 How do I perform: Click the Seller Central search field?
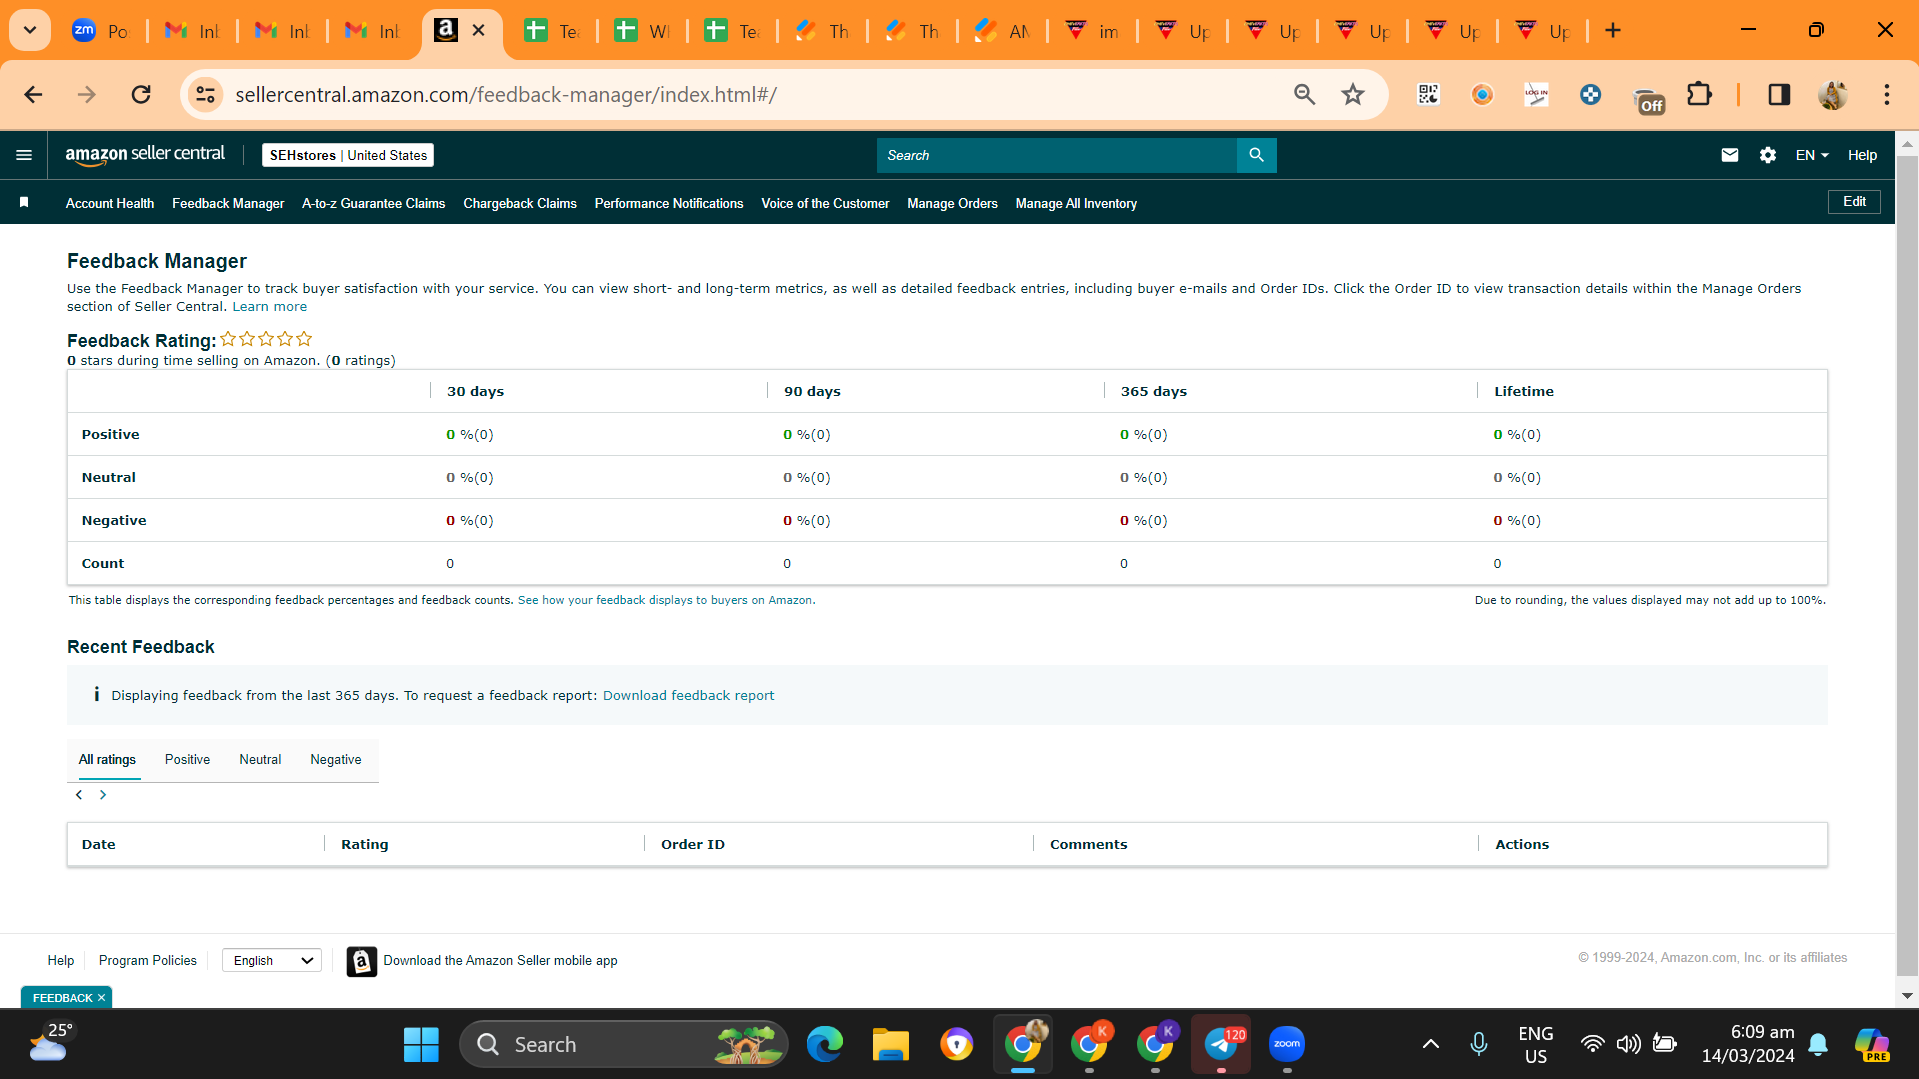(x=1057, y=155)
